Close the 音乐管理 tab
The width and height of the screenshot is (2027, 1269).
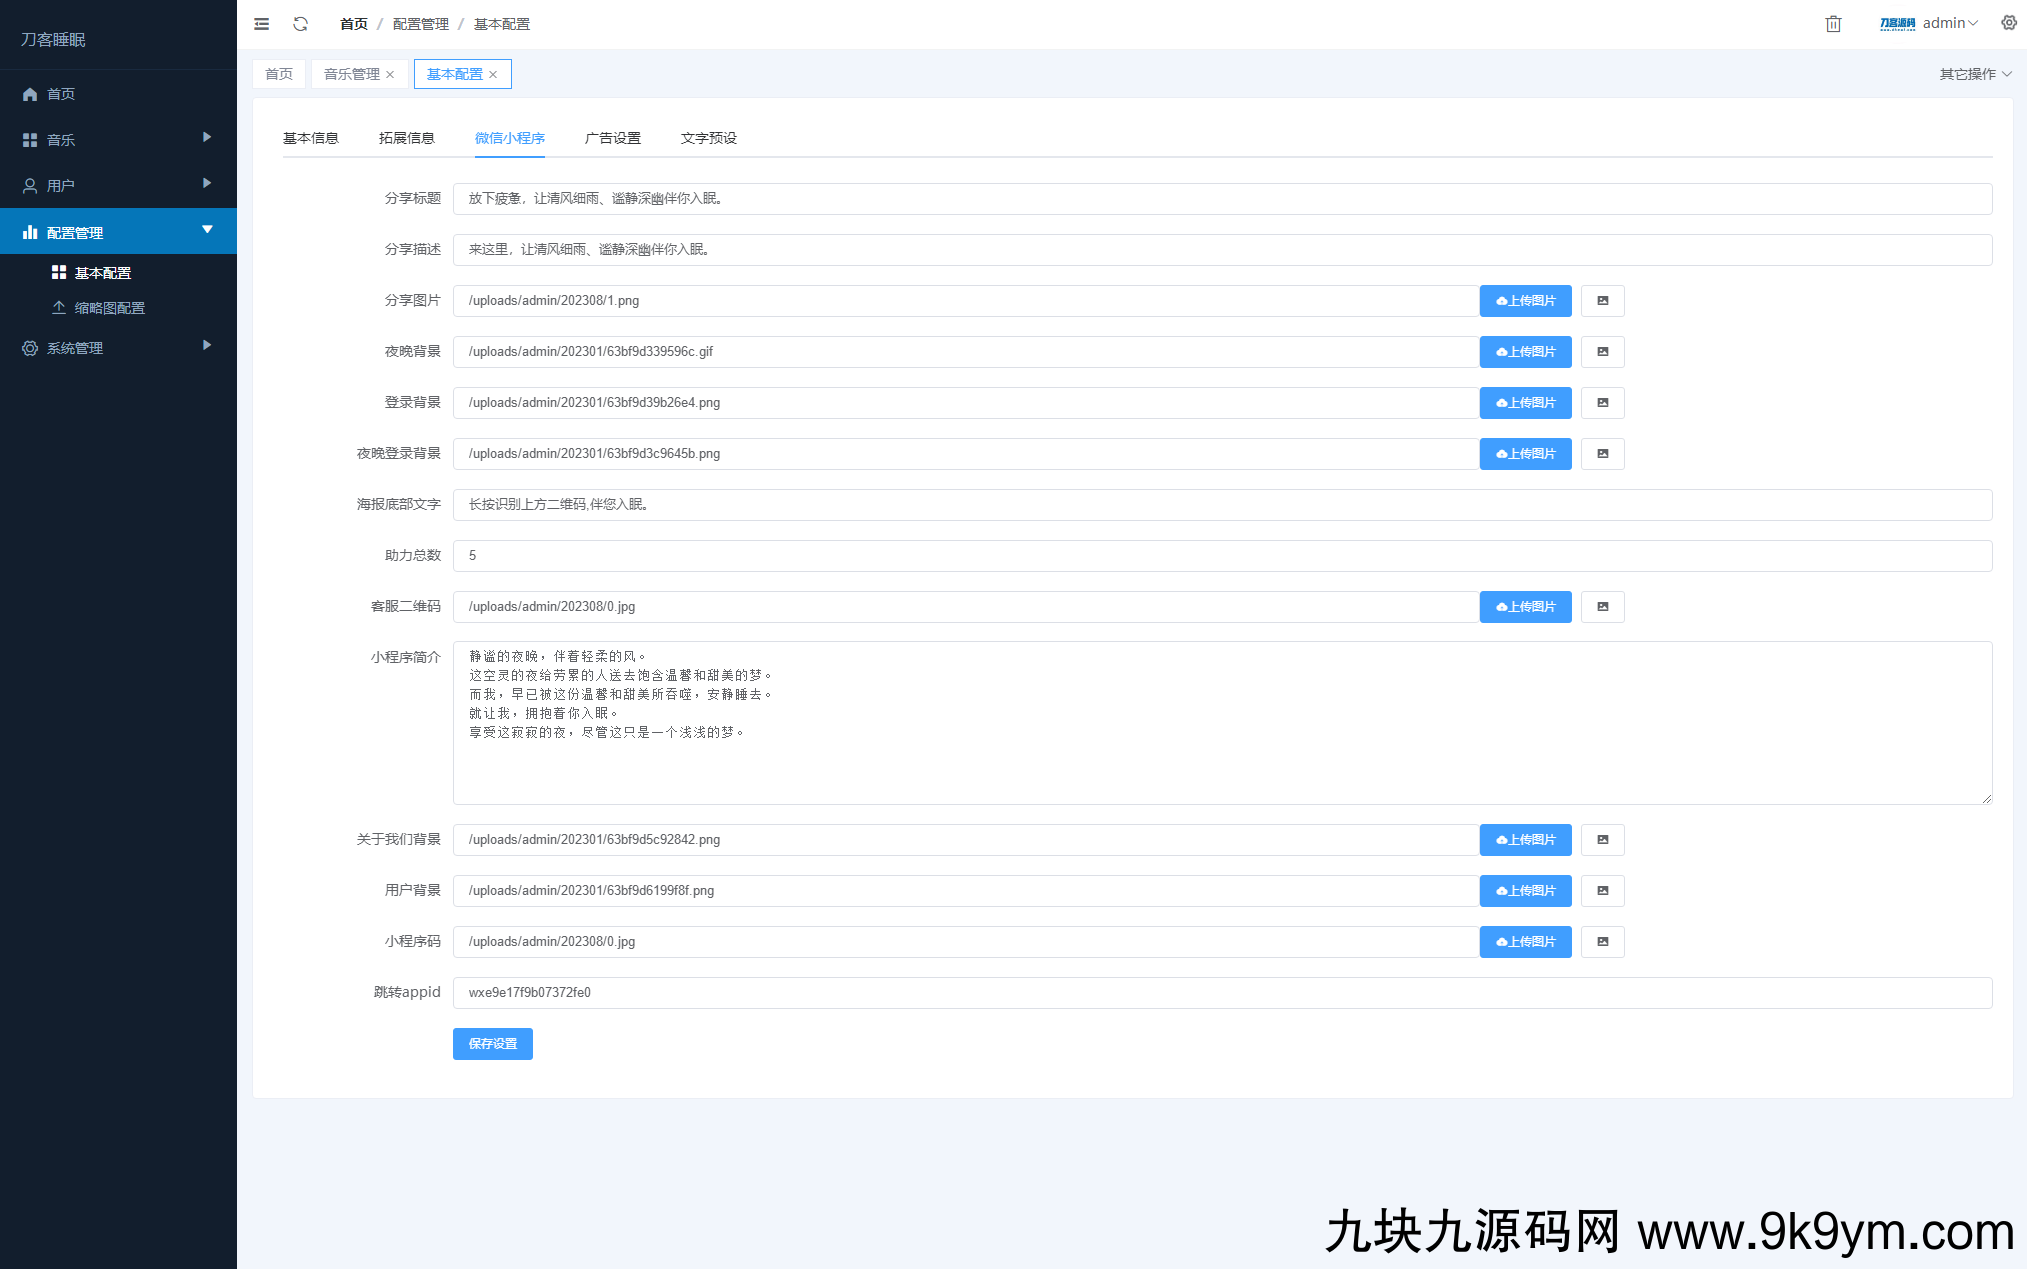391,73
